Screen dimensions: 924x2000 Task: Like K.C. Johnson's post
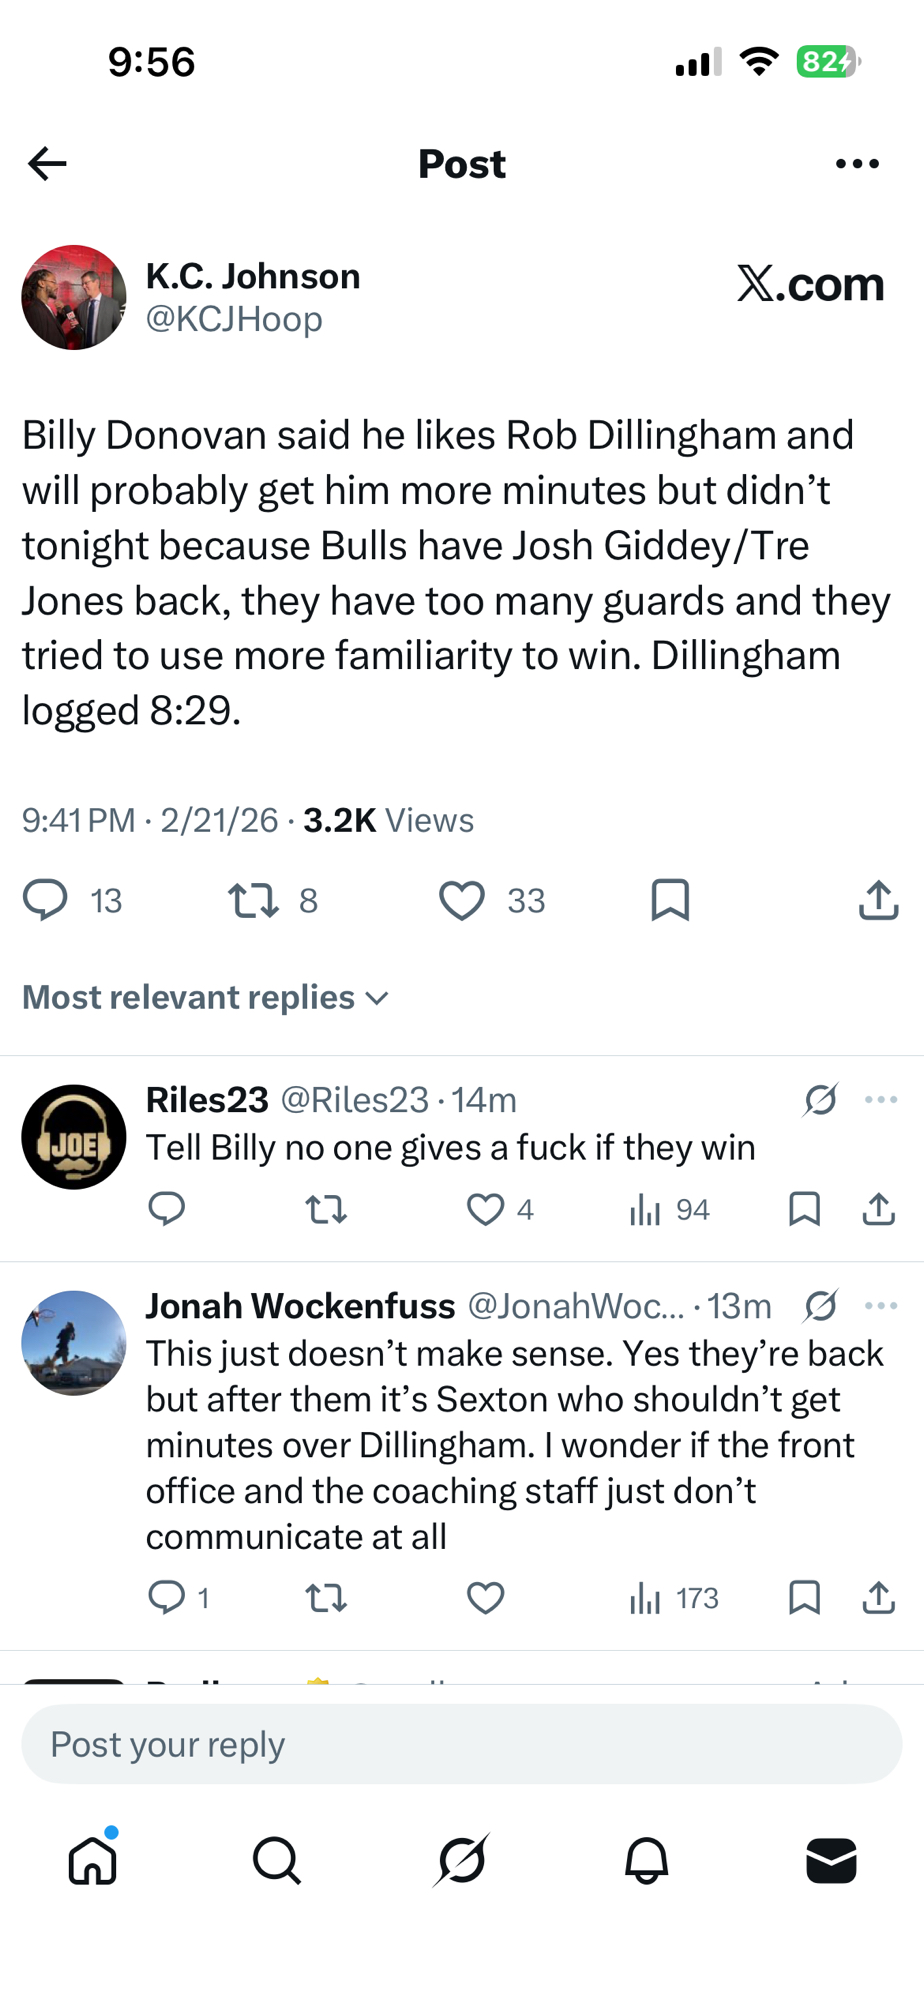[462, 900]
